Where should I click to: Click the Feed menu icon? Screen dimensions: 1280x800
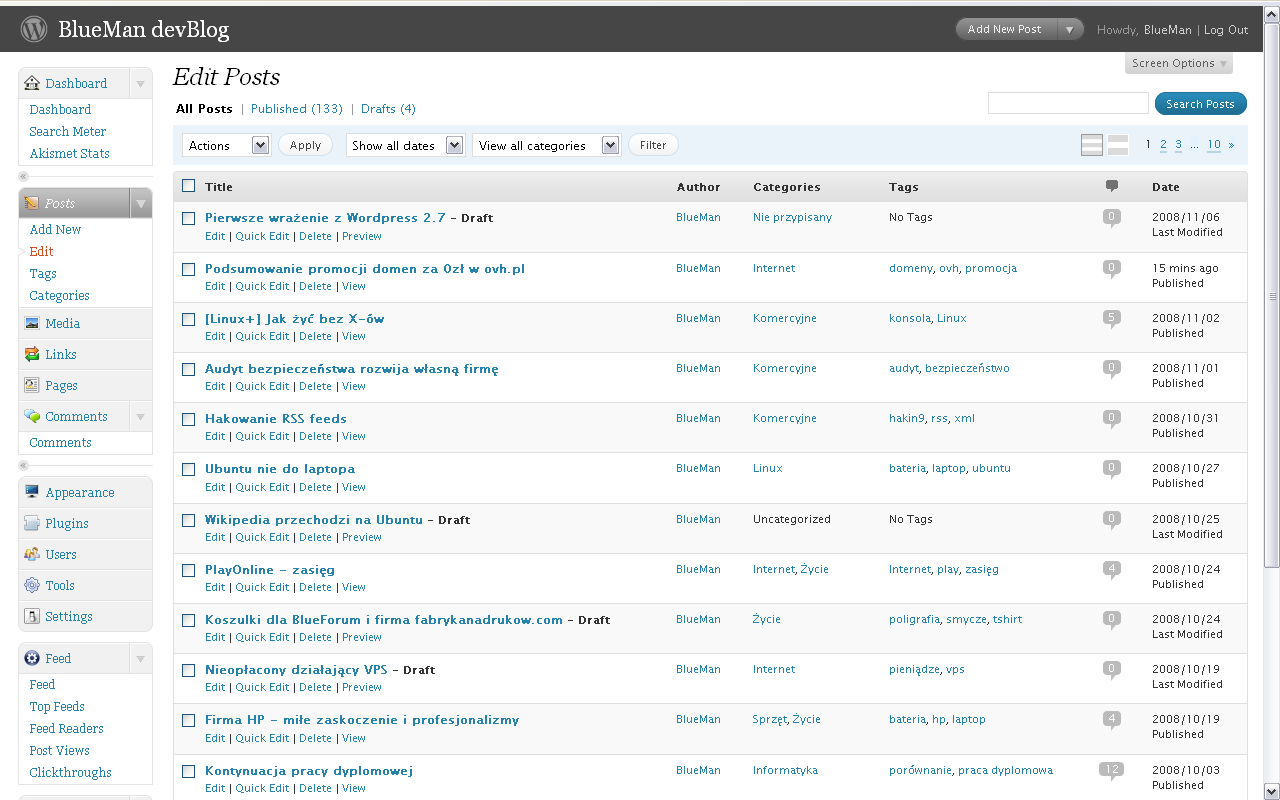[x=32, y=658]
